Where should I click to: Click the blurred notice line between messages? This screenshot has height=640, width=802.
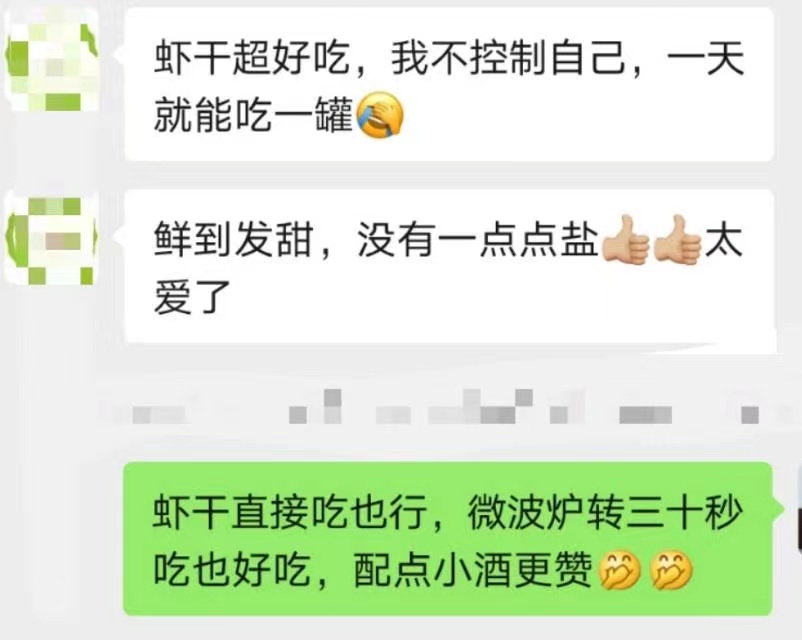(x=445, y=409)
